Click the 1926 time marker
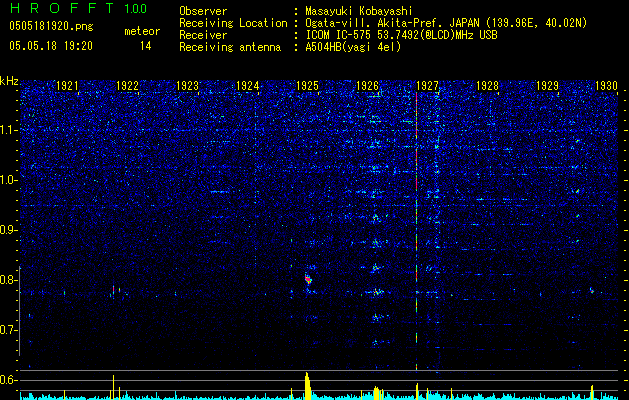Image resolution: width=629 pixels, height=400 pixels. click(x=367, y=86)
